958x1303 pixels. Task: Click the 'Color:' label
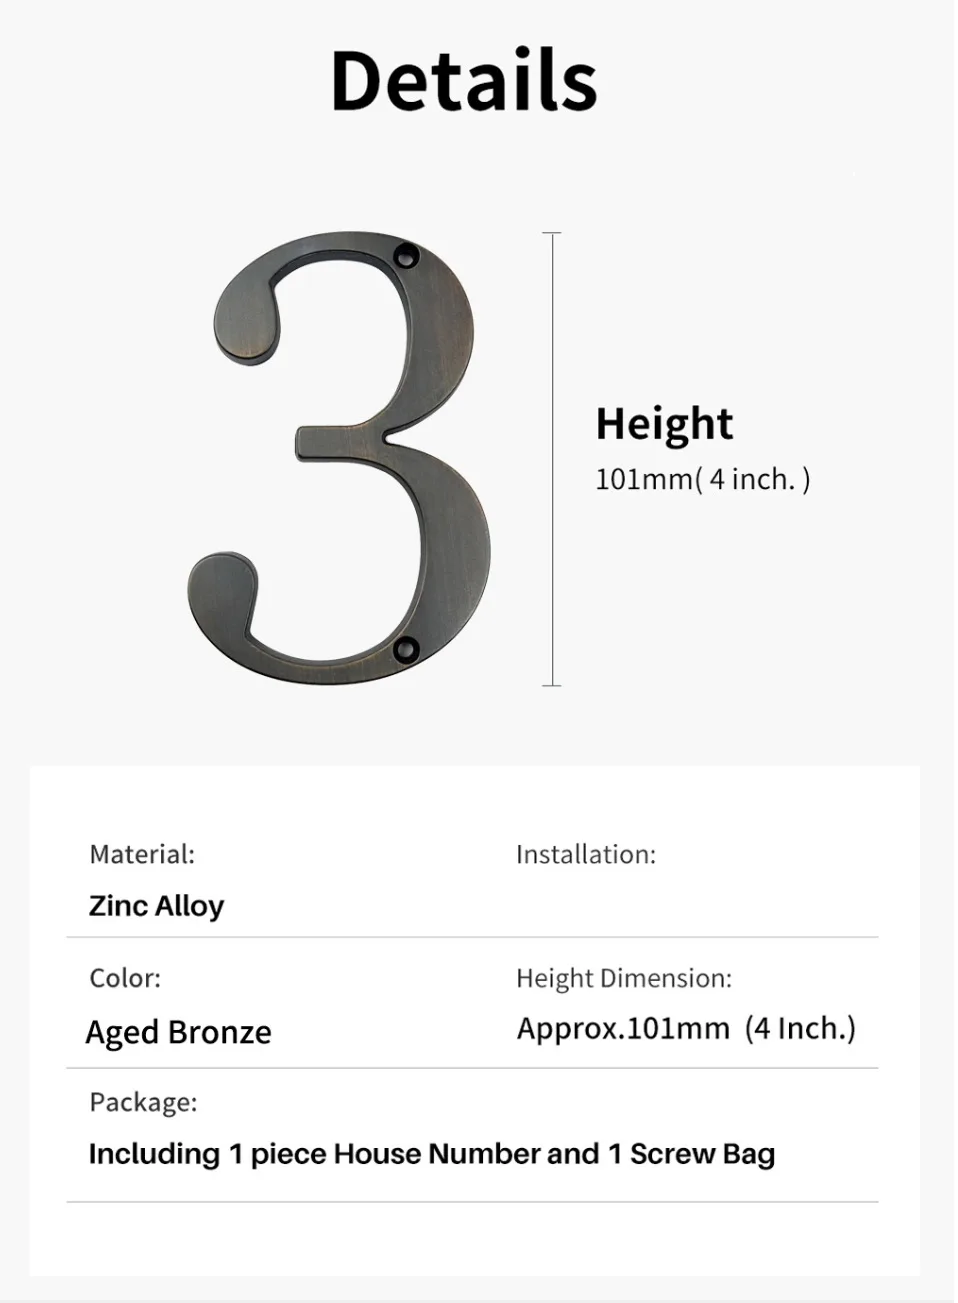tap(125, 978)
